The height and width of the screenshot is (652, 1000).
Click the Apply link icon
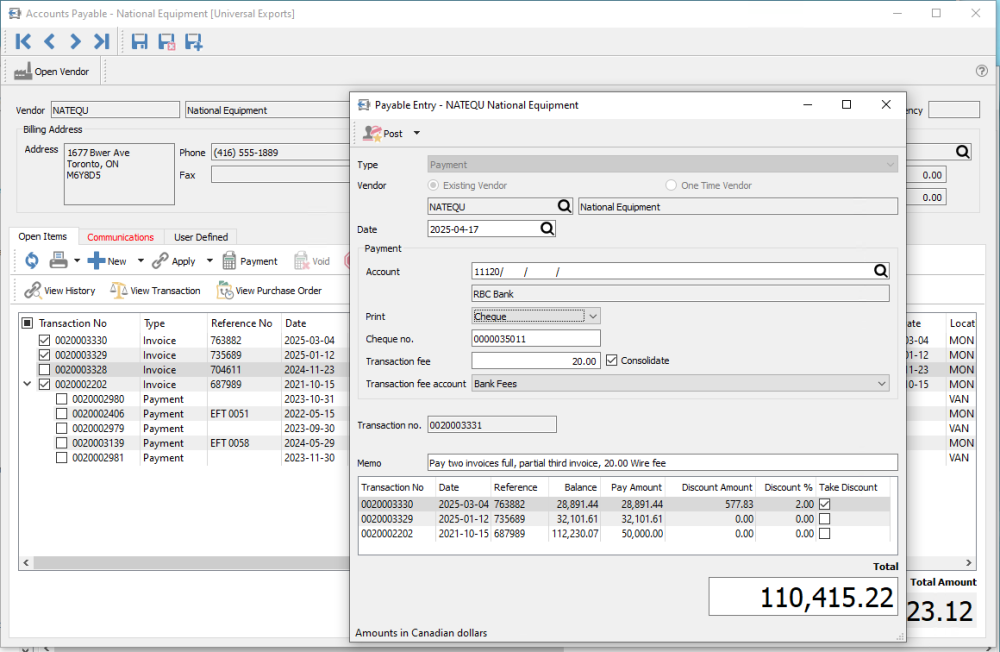coord(160,260)
